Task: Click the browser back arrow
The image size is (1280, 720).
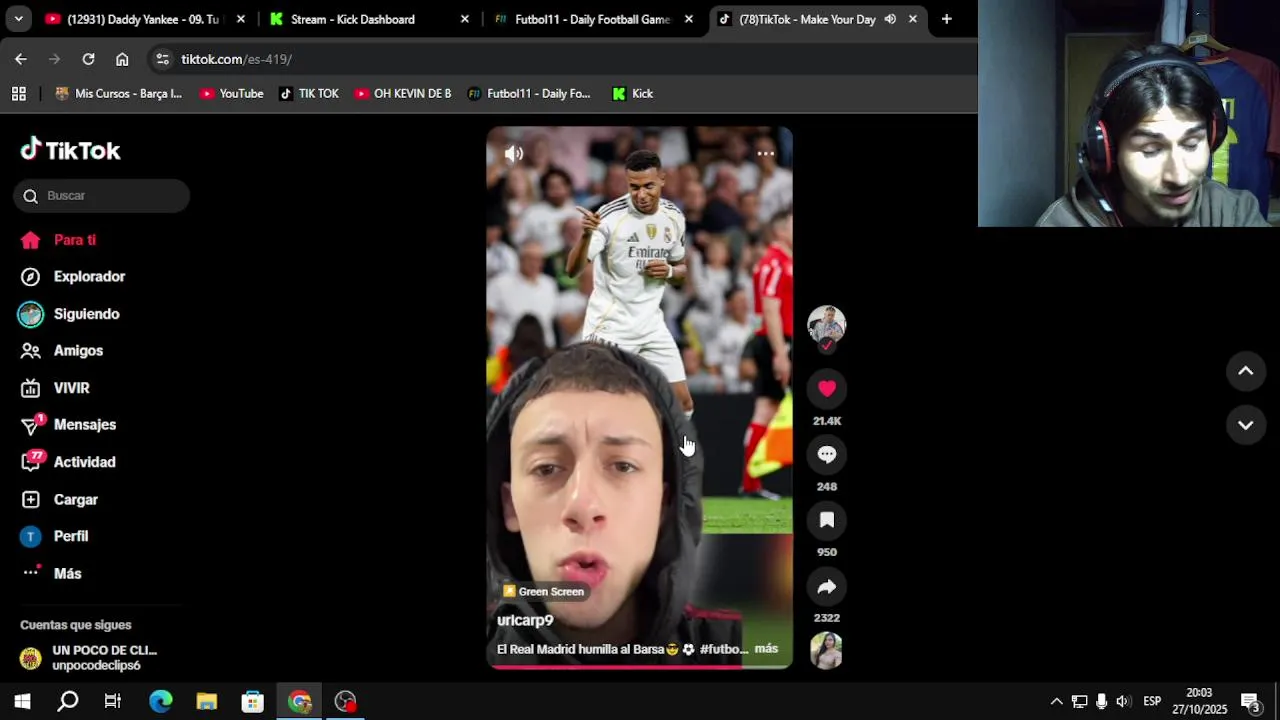Action: pos(21,59)
